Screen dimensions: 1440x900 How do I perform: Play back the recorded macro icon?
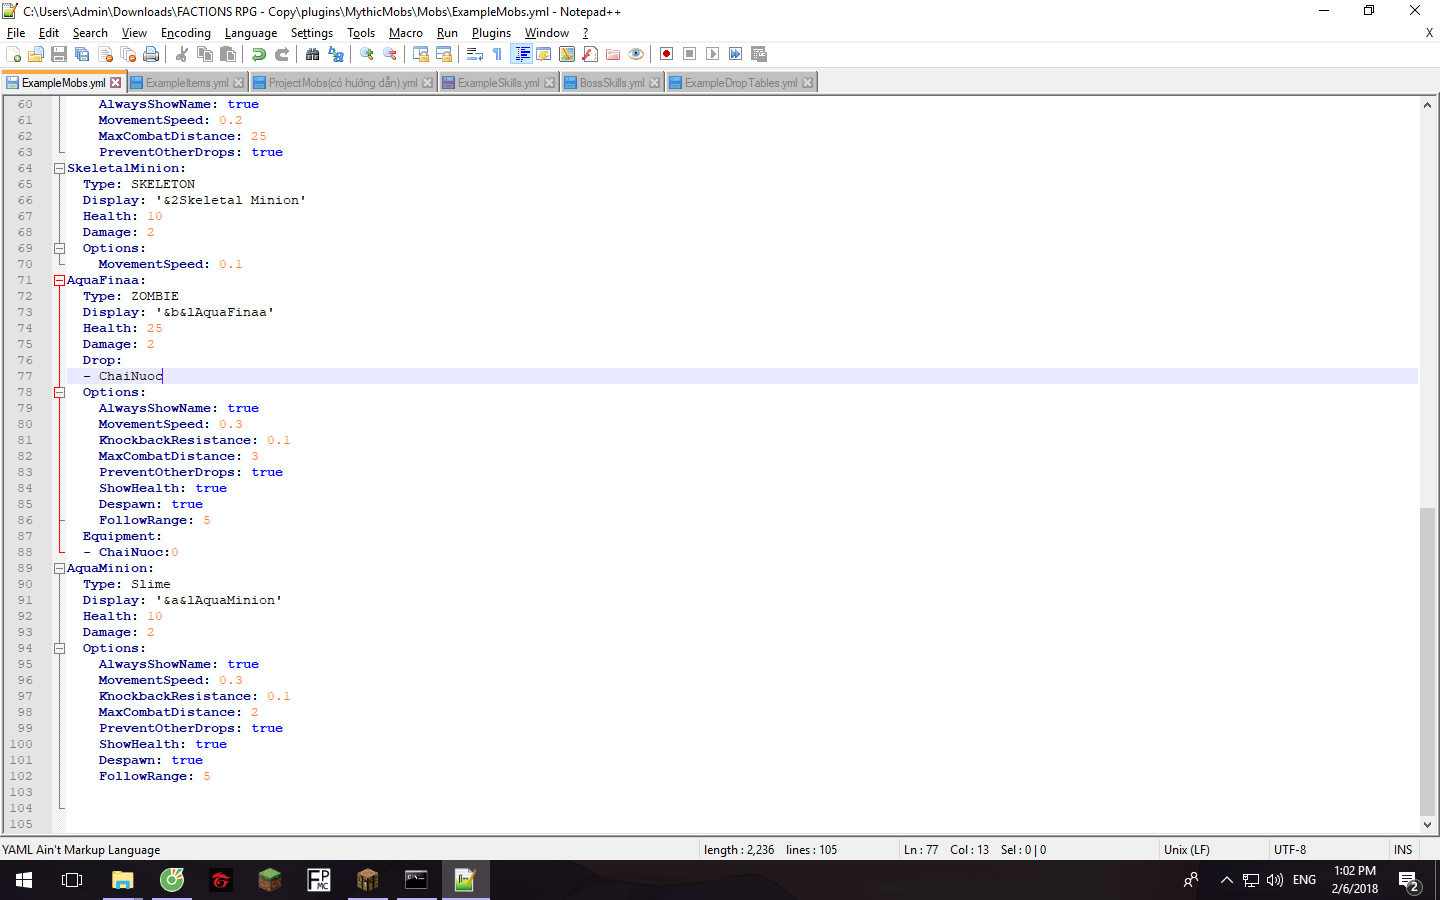pos(713,54)
